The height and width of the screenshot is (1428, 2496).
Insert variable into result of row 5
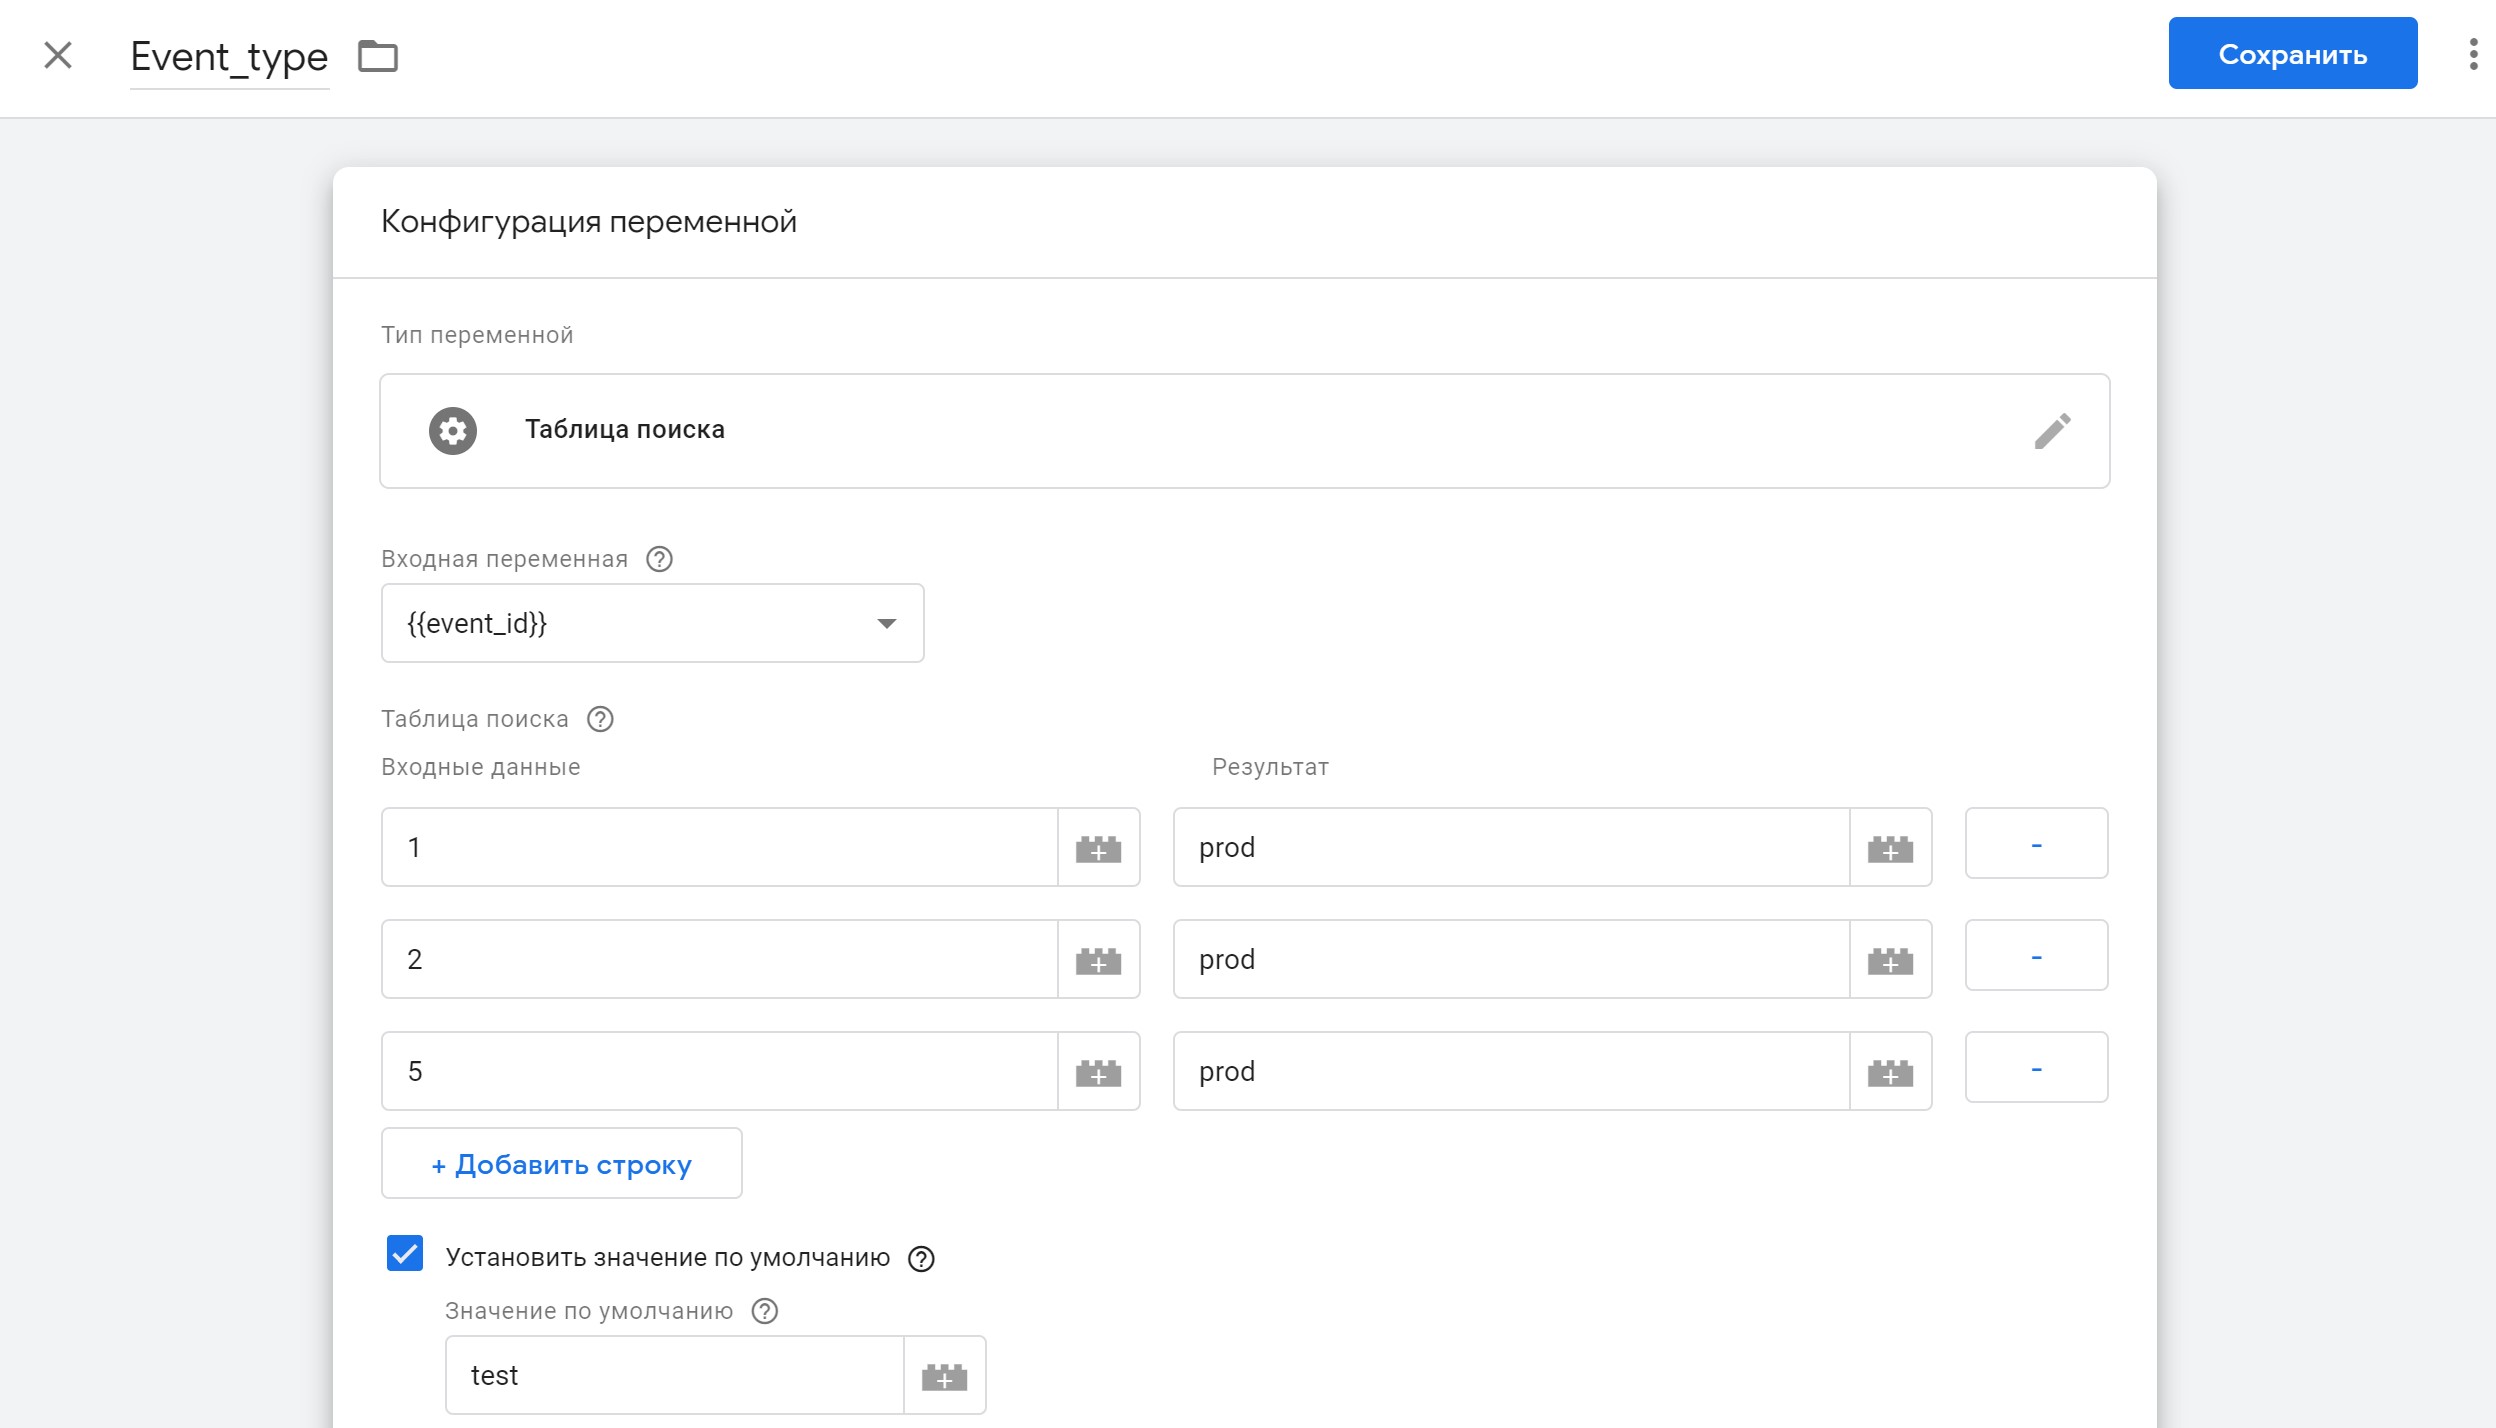(1890, 1071)
